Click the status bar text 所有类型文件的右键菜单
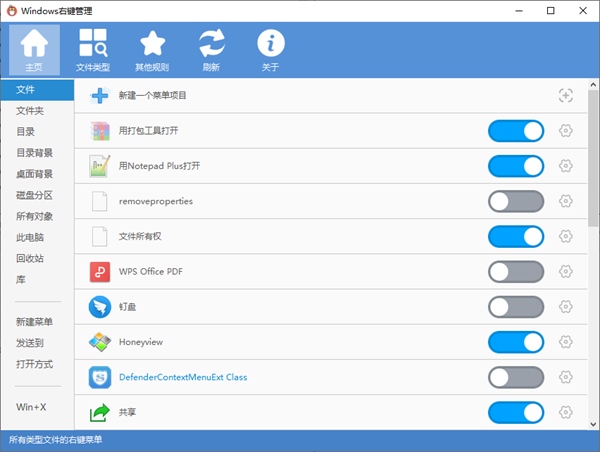Viewport: 600px width, 452px height. pyautogui.click(x=55, y=440)
